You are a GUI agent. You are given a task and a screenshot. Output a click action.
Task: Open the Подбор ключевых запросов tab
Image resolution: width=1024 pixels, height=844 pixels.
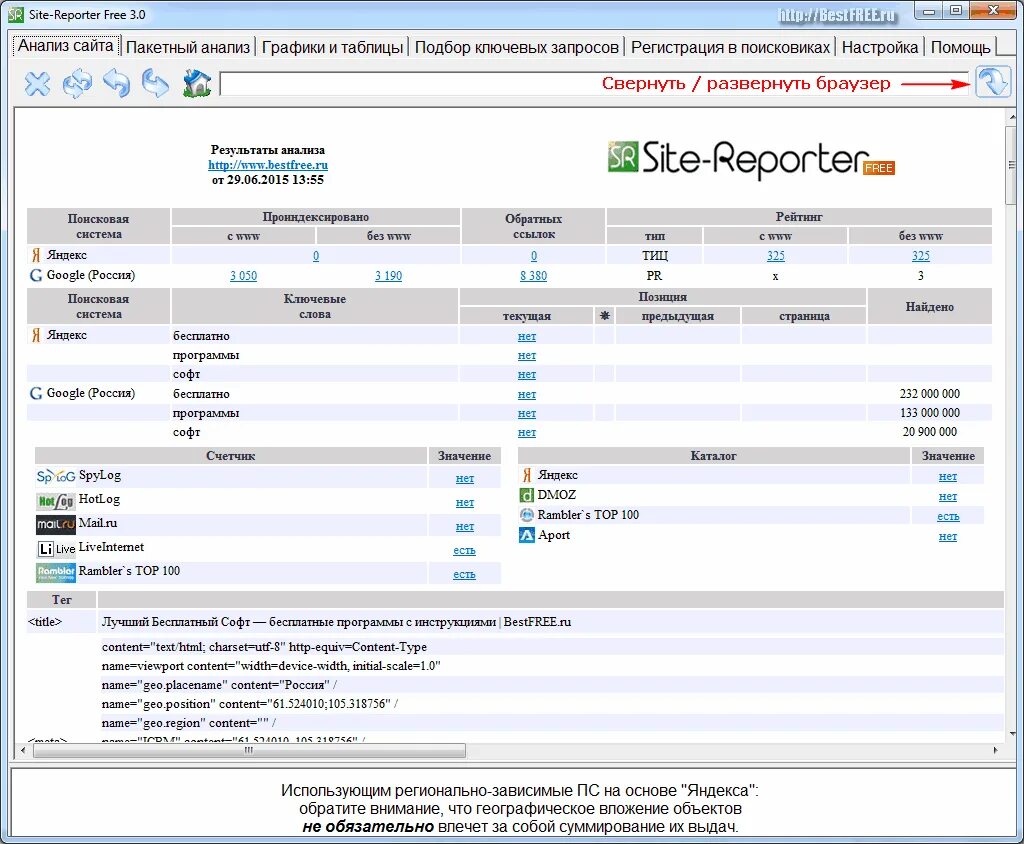[x=517, y=47]
